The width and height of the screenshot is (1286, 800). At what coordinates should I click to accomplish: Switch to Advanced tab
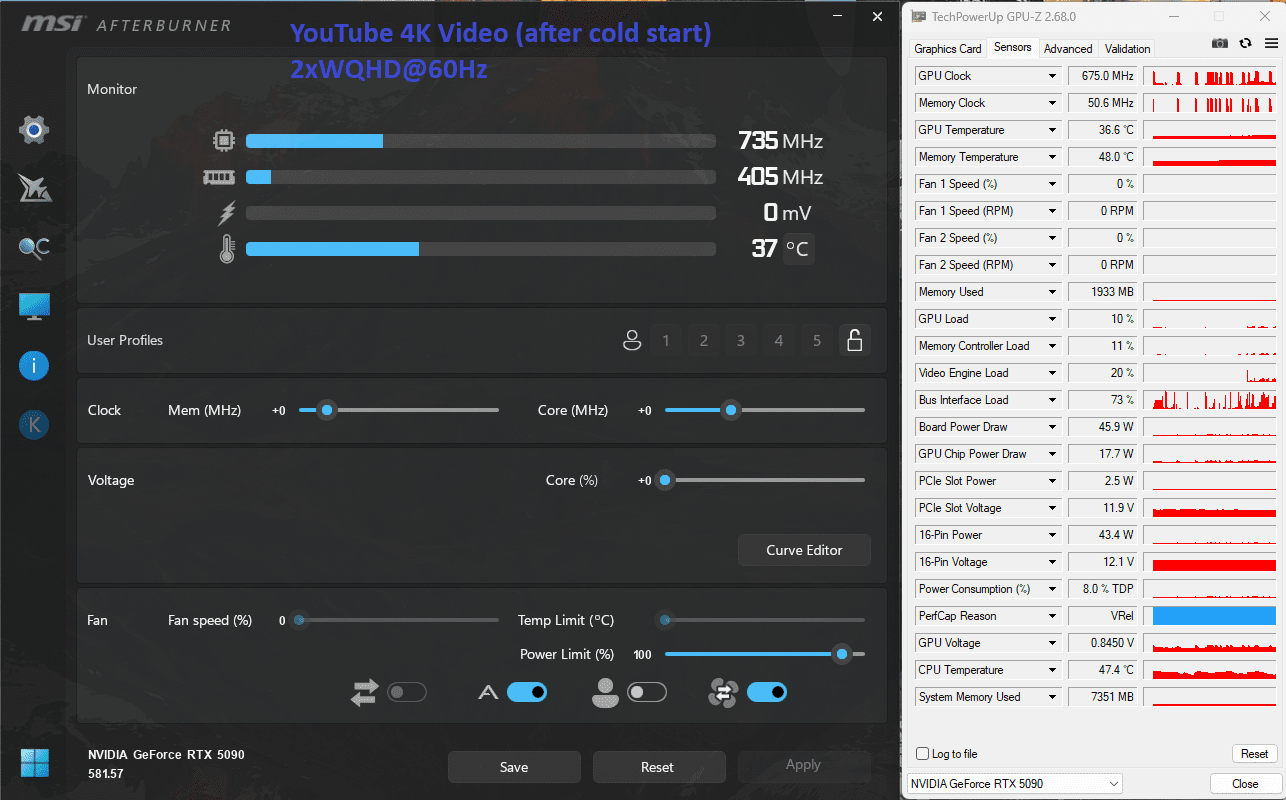(1068, 49)
